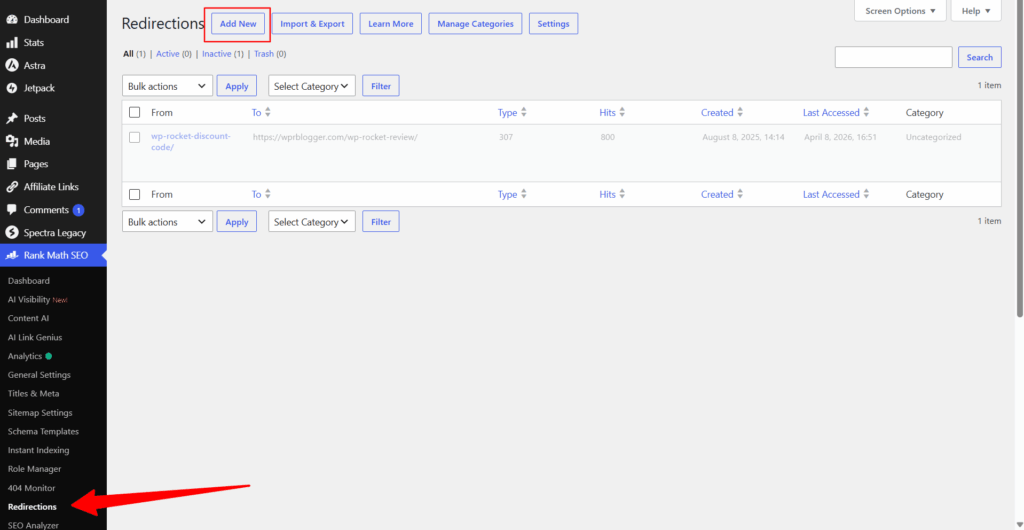Click the top Apply button
This screenshot has height=530, width=1024.
point(236,86)
